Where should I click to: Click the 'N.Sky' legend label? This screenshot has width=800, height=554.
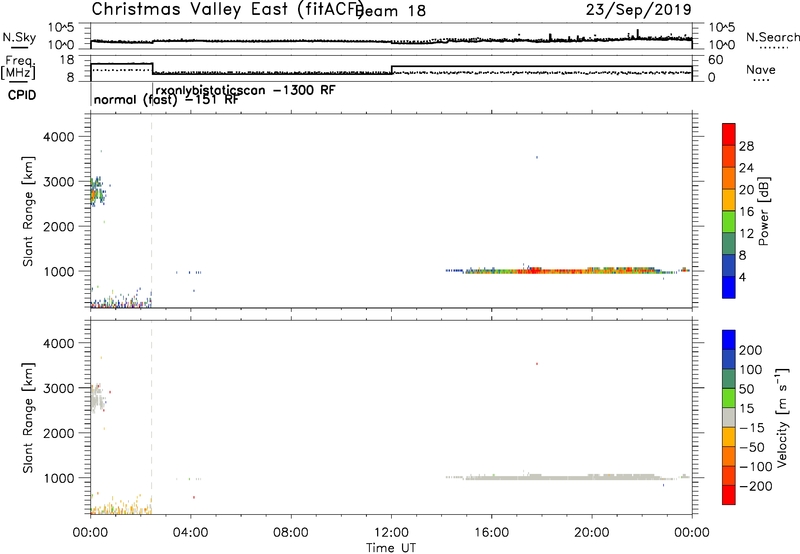point(19,37)
